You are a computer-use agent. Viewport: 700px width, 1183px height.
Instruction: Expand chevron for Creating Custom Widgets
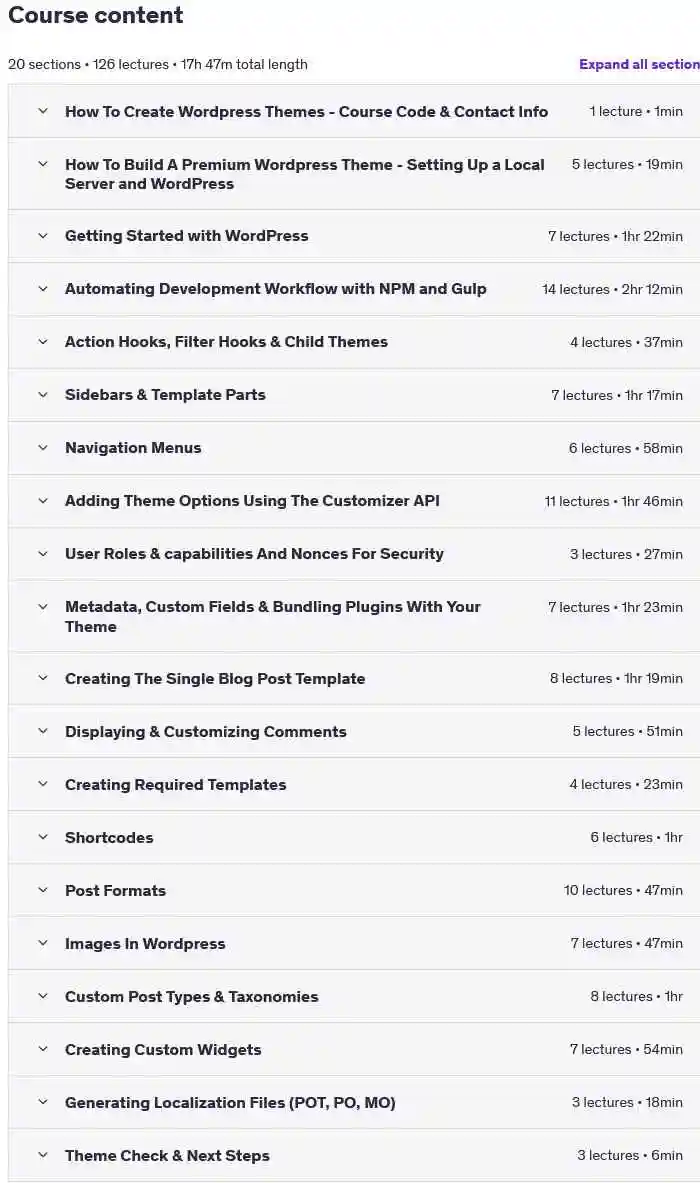(x=43, y=1049)
